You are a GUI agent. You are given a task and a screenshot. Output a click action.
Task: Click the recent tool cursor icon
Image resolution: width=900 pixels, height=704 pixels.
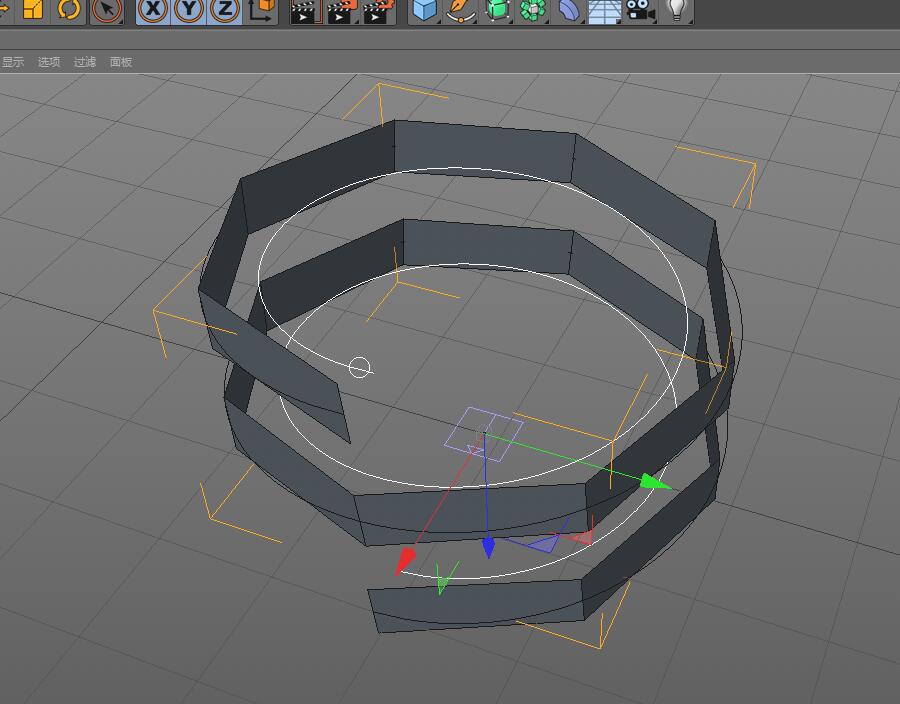[x=107, y=10]
